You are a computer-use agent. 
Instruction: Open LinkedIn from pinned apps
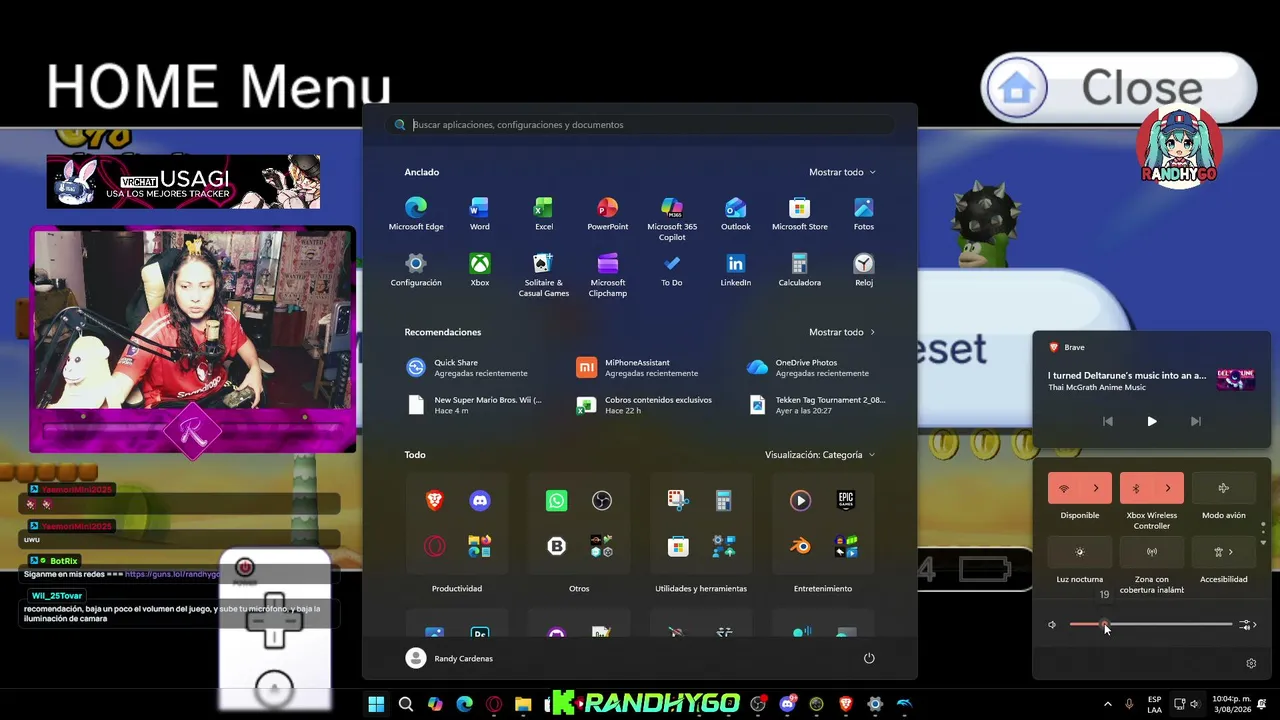click(x=736, y=270)
